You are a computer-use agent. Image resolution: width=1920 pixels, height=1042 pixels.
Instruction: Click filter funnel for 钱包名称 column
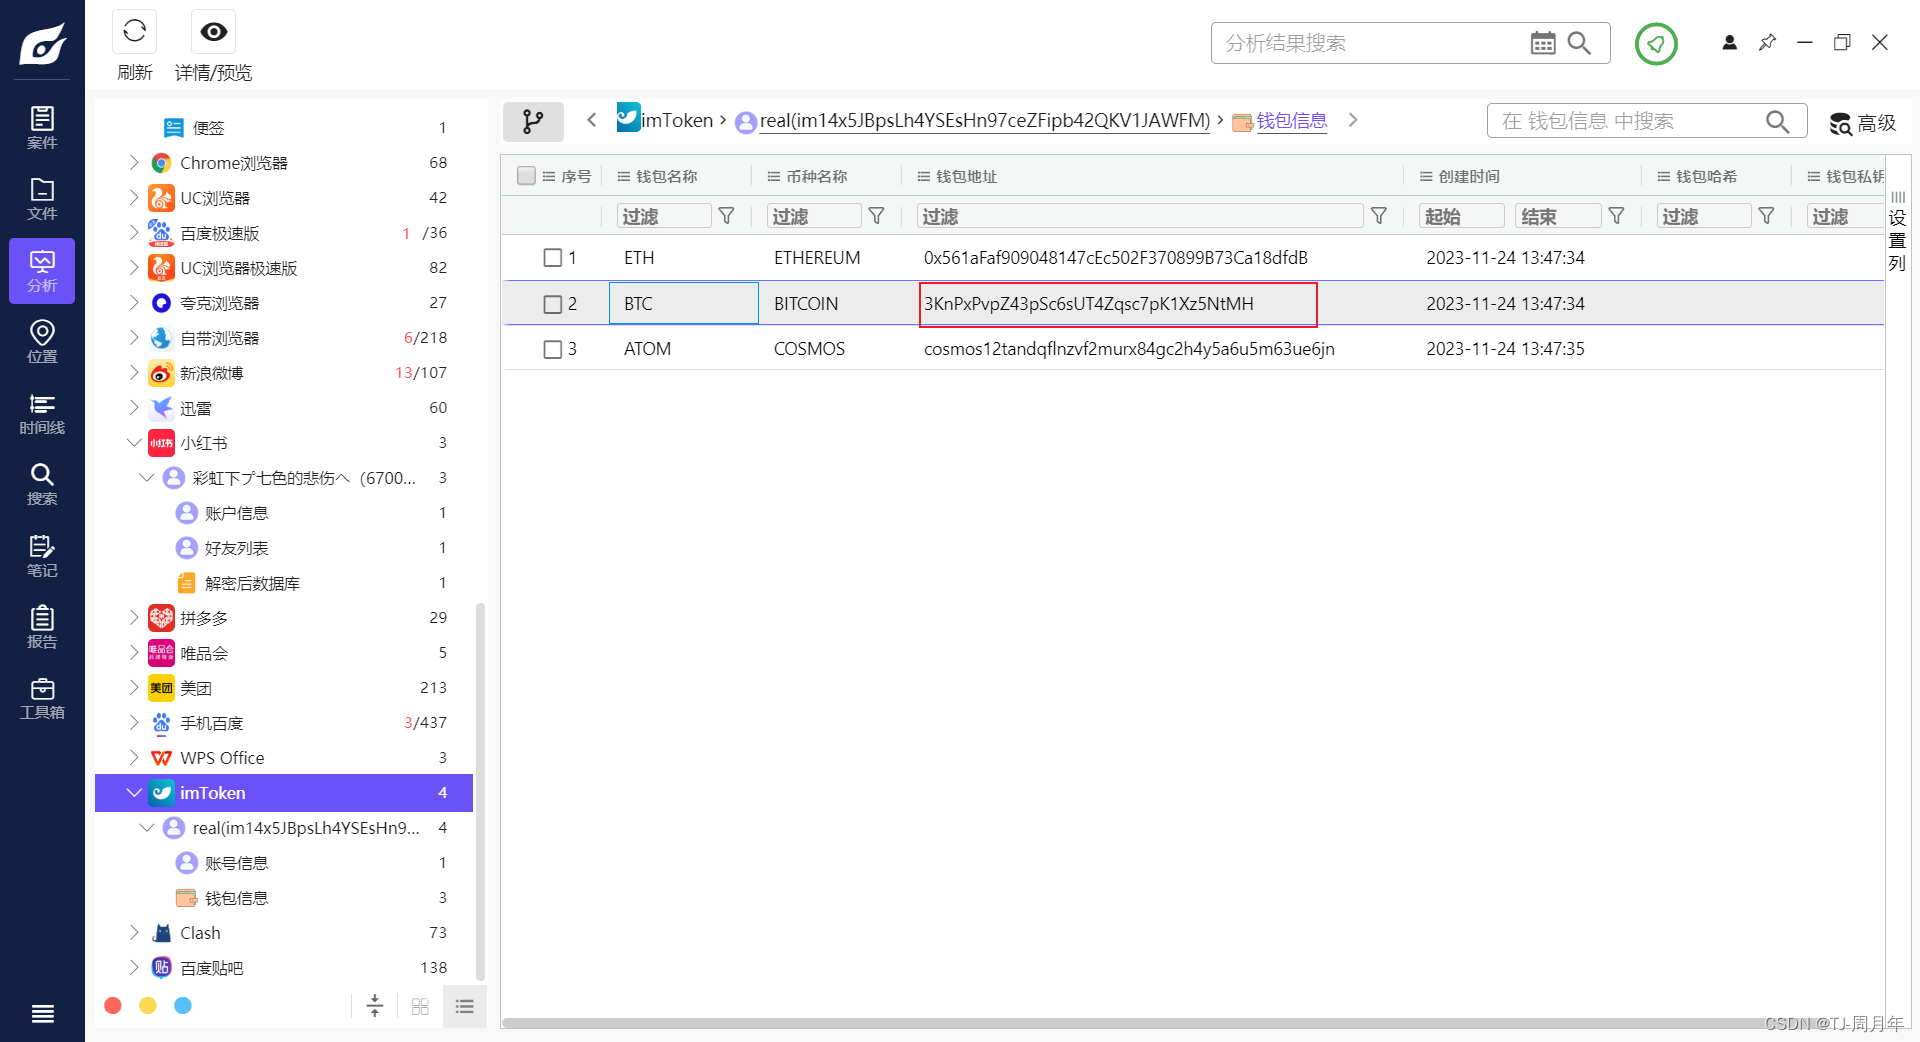(727, 216)
